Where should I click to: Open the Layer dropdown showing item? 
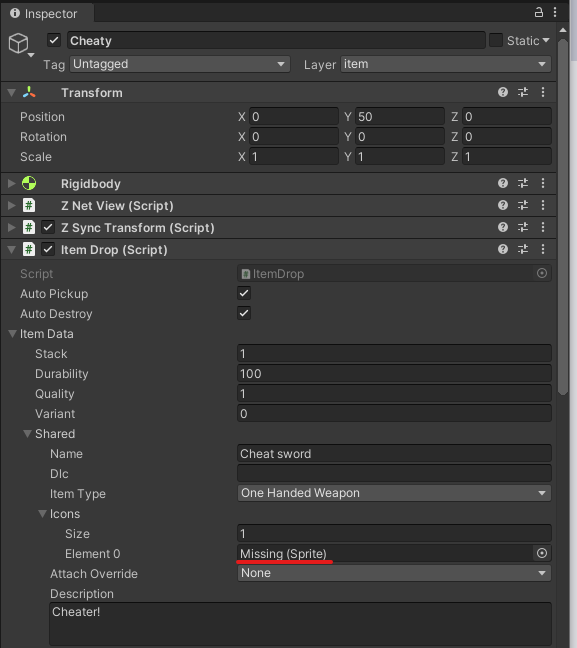pos(446,64)
